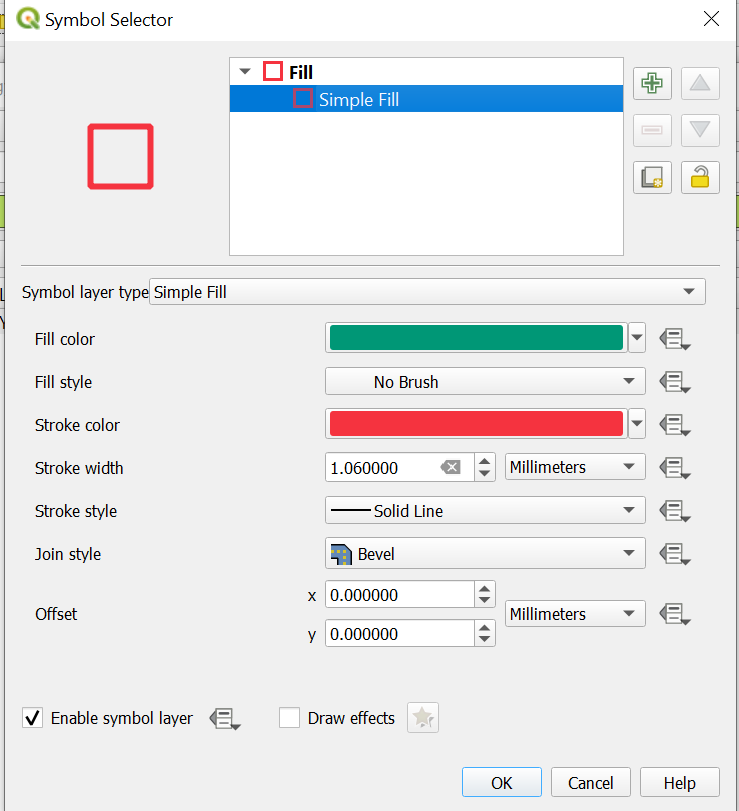Click the Cancel button
739x811 pixels.
click(x=590, y=782)
